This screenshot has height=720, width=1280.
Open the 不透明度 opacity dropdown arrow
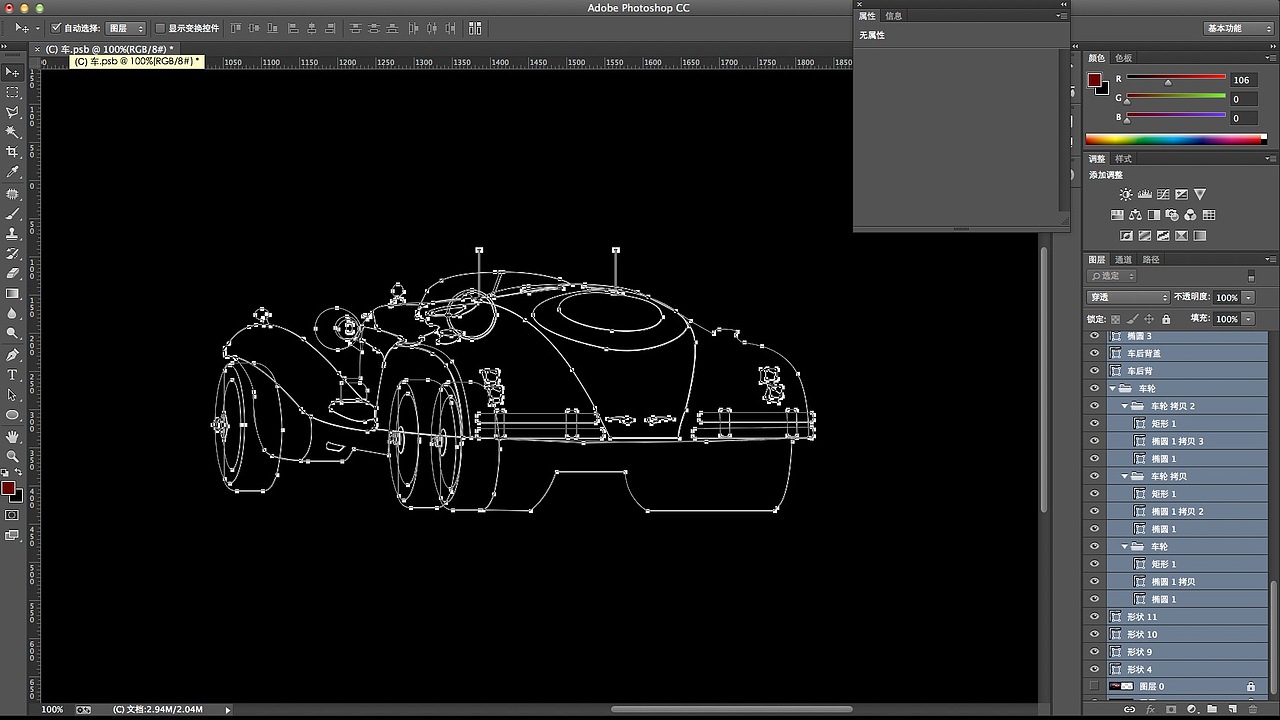(x=1249, y=297)
